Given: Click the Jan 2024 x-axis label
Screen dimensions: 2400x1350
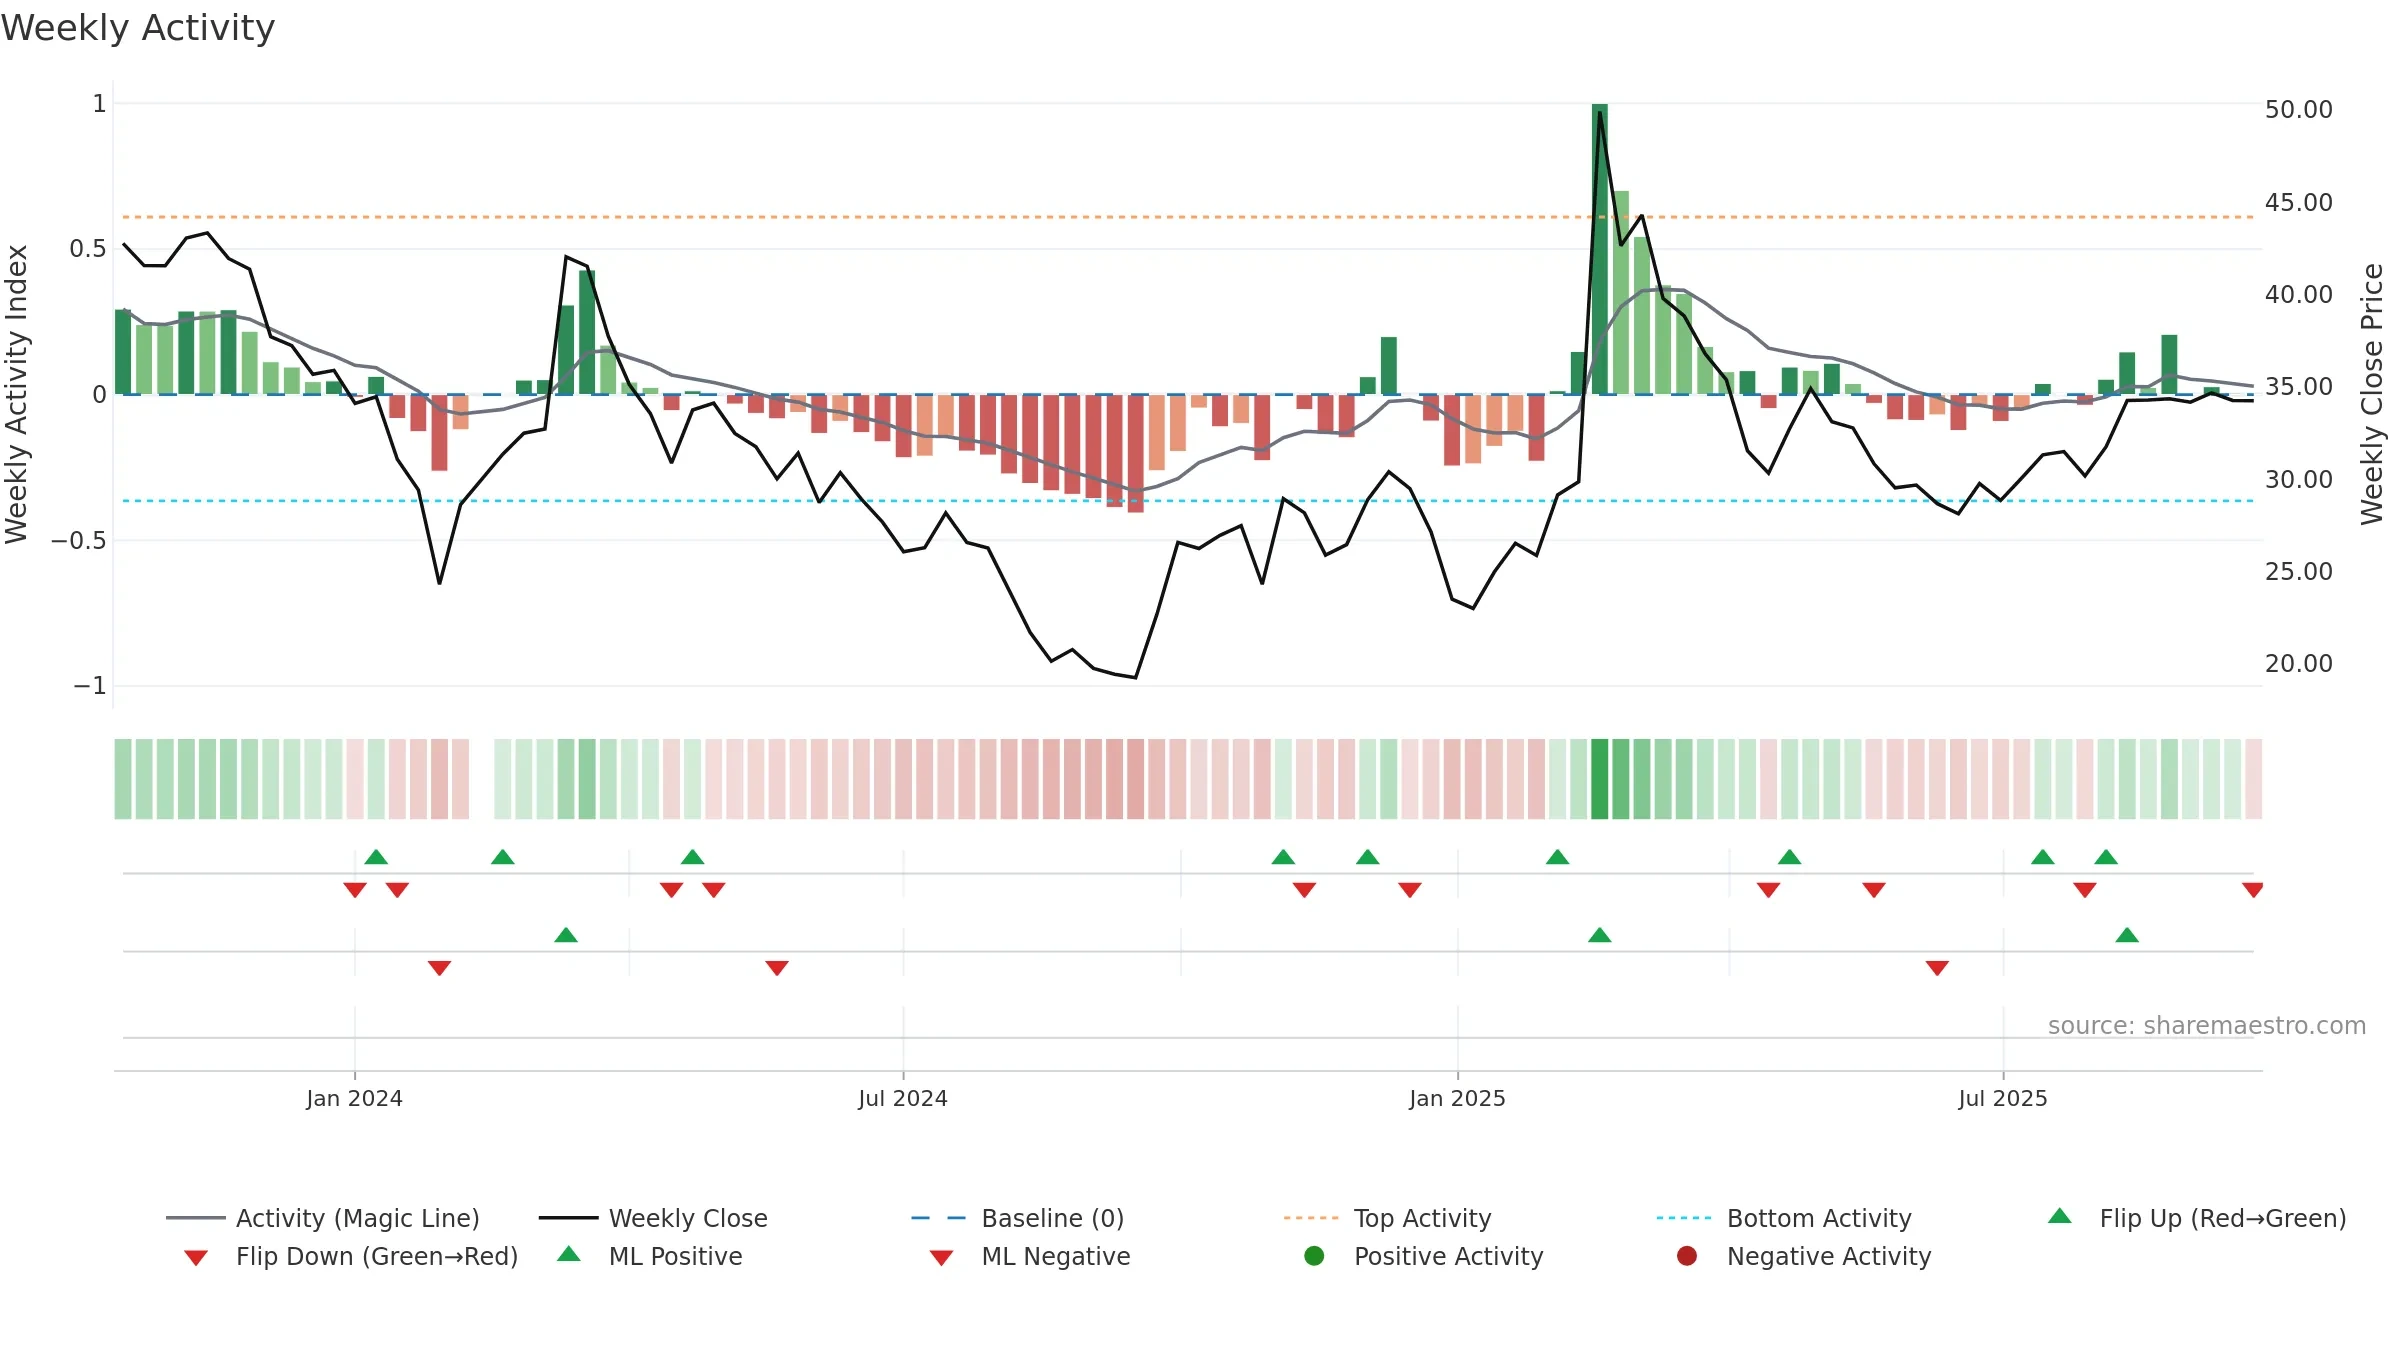Looking at the screenshot, I should point(354,1098).
